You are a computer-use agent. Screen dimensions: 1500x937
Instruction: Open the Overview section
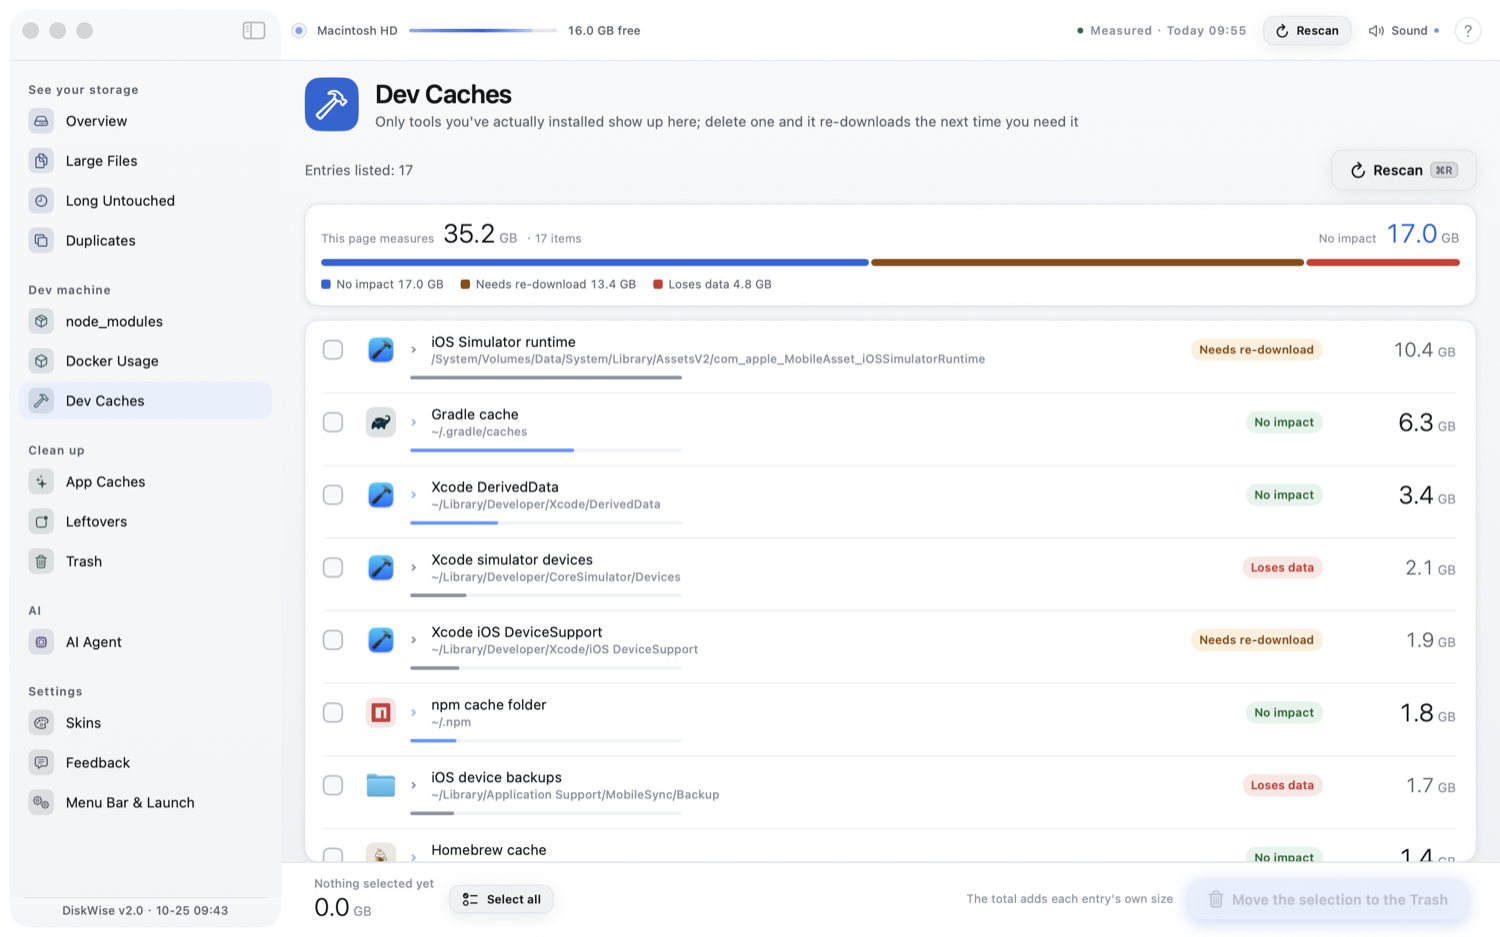(145, 121)
